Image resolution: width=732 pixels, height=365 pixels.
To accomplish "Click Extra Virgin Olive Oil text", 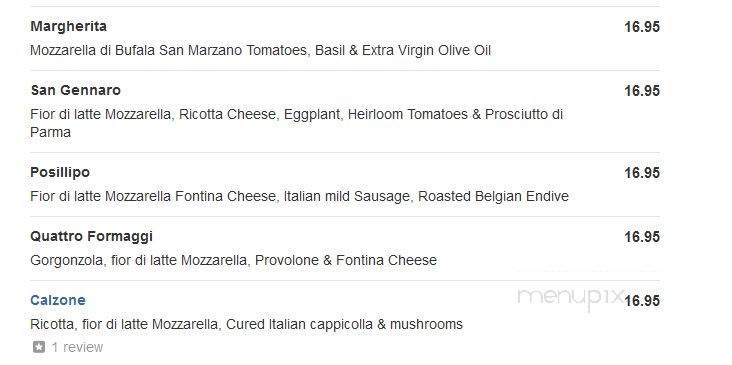I will pyautogui.click(x=426, y=50).
